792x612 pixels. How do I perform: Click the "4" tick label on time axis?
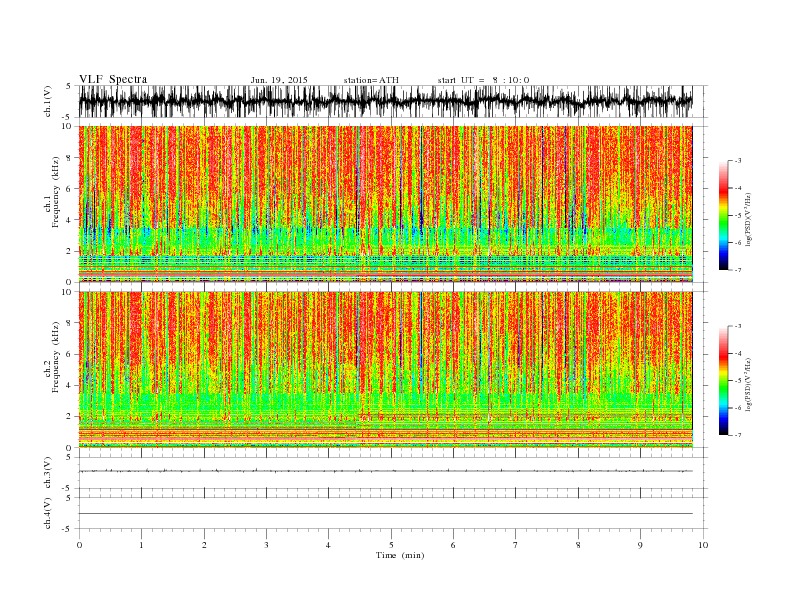click(329, 545)
